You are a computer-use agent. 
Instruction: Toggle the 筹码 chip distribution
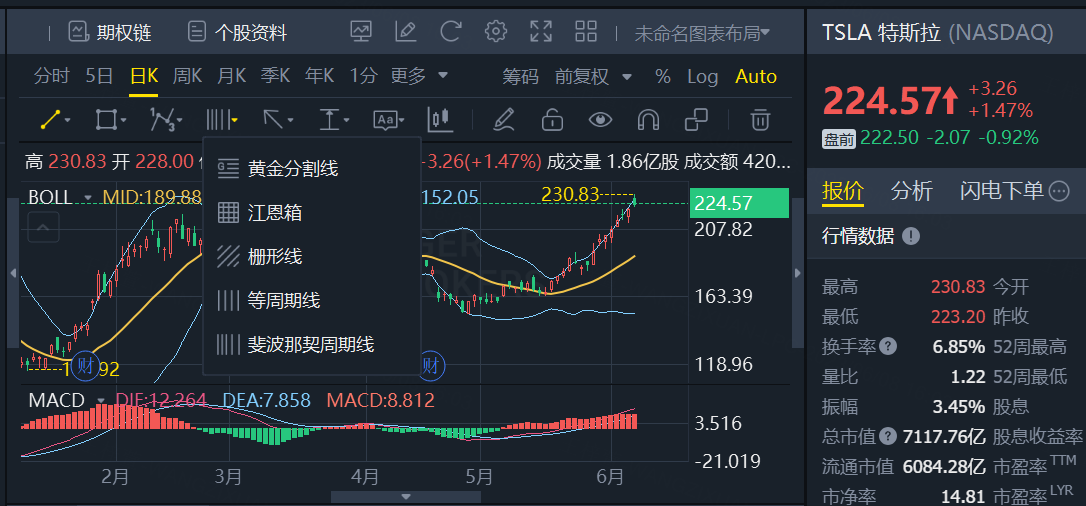coord(520,77)
